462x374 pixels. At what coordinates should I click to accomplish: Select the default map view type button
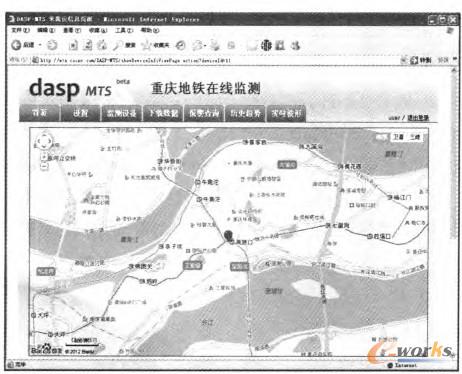click(x=382, y=137)
